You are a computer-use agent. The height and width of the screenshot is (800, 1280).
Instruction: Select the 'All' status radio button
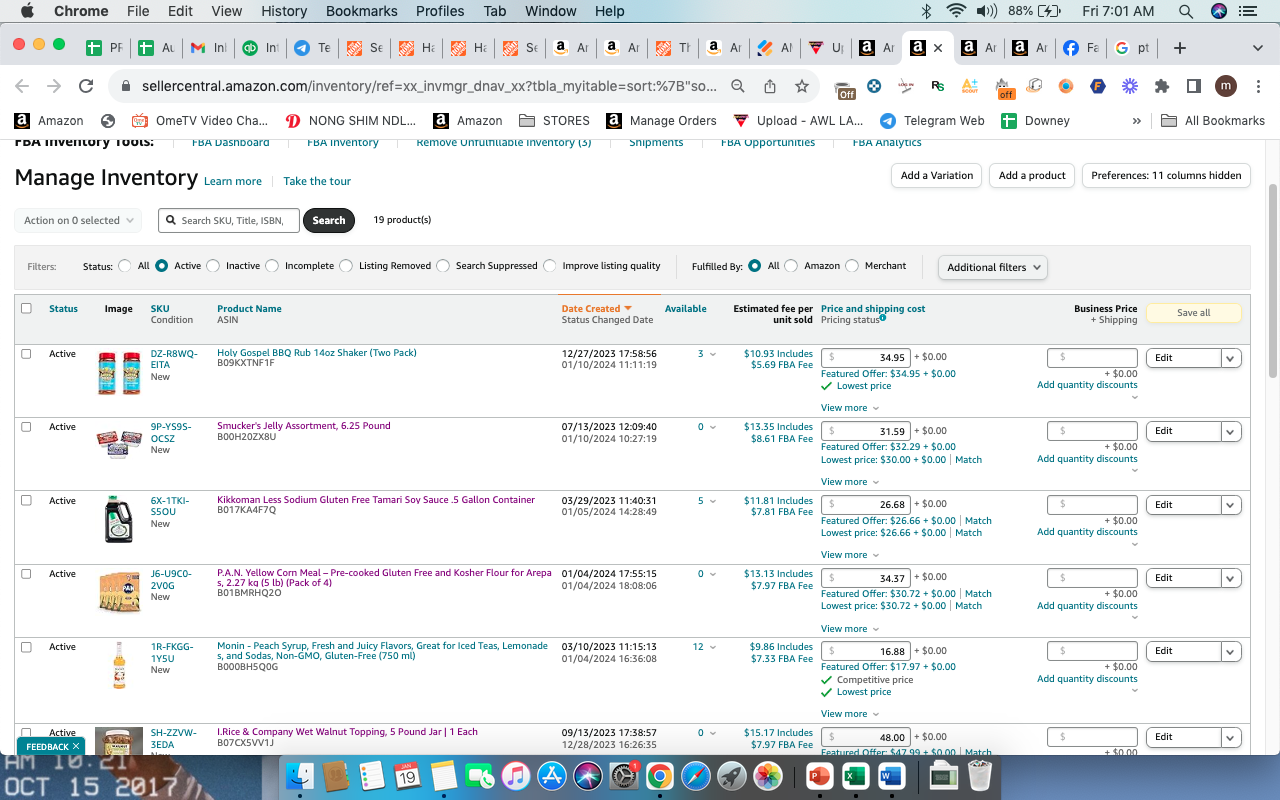125,266
